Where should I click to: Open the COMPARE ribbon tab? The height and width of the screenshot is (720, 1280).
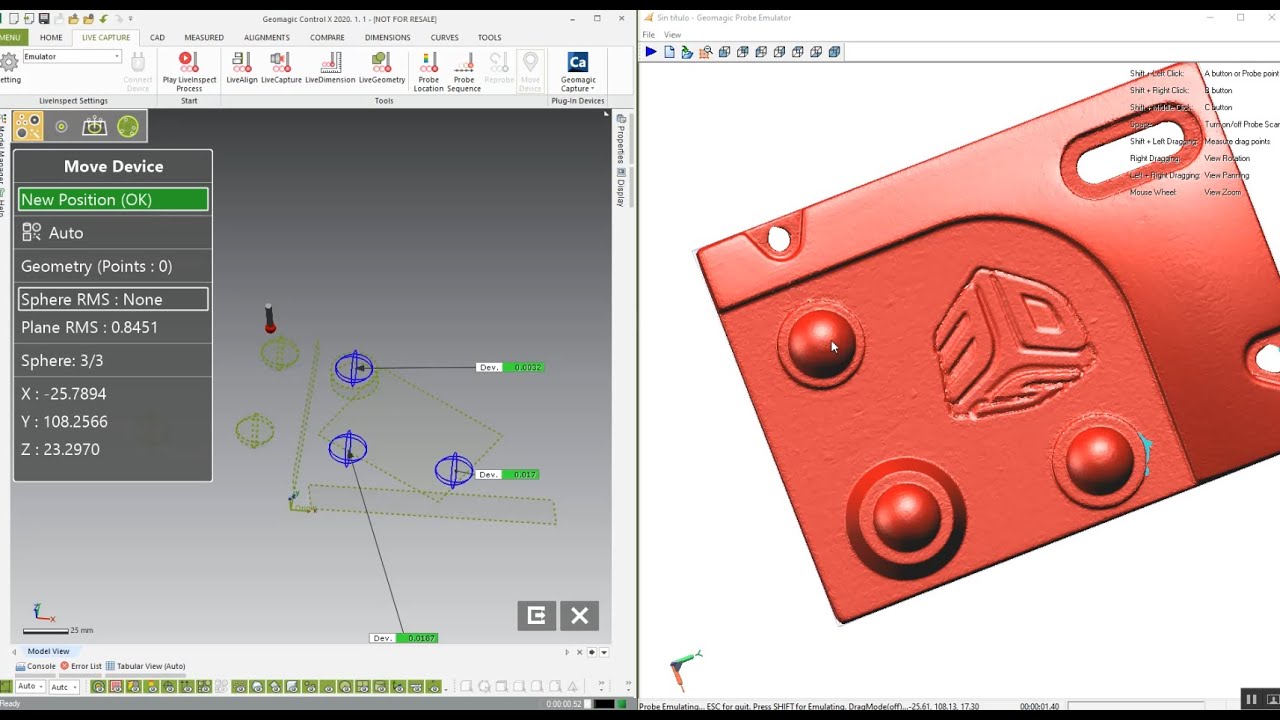click(x=327, y=37)
